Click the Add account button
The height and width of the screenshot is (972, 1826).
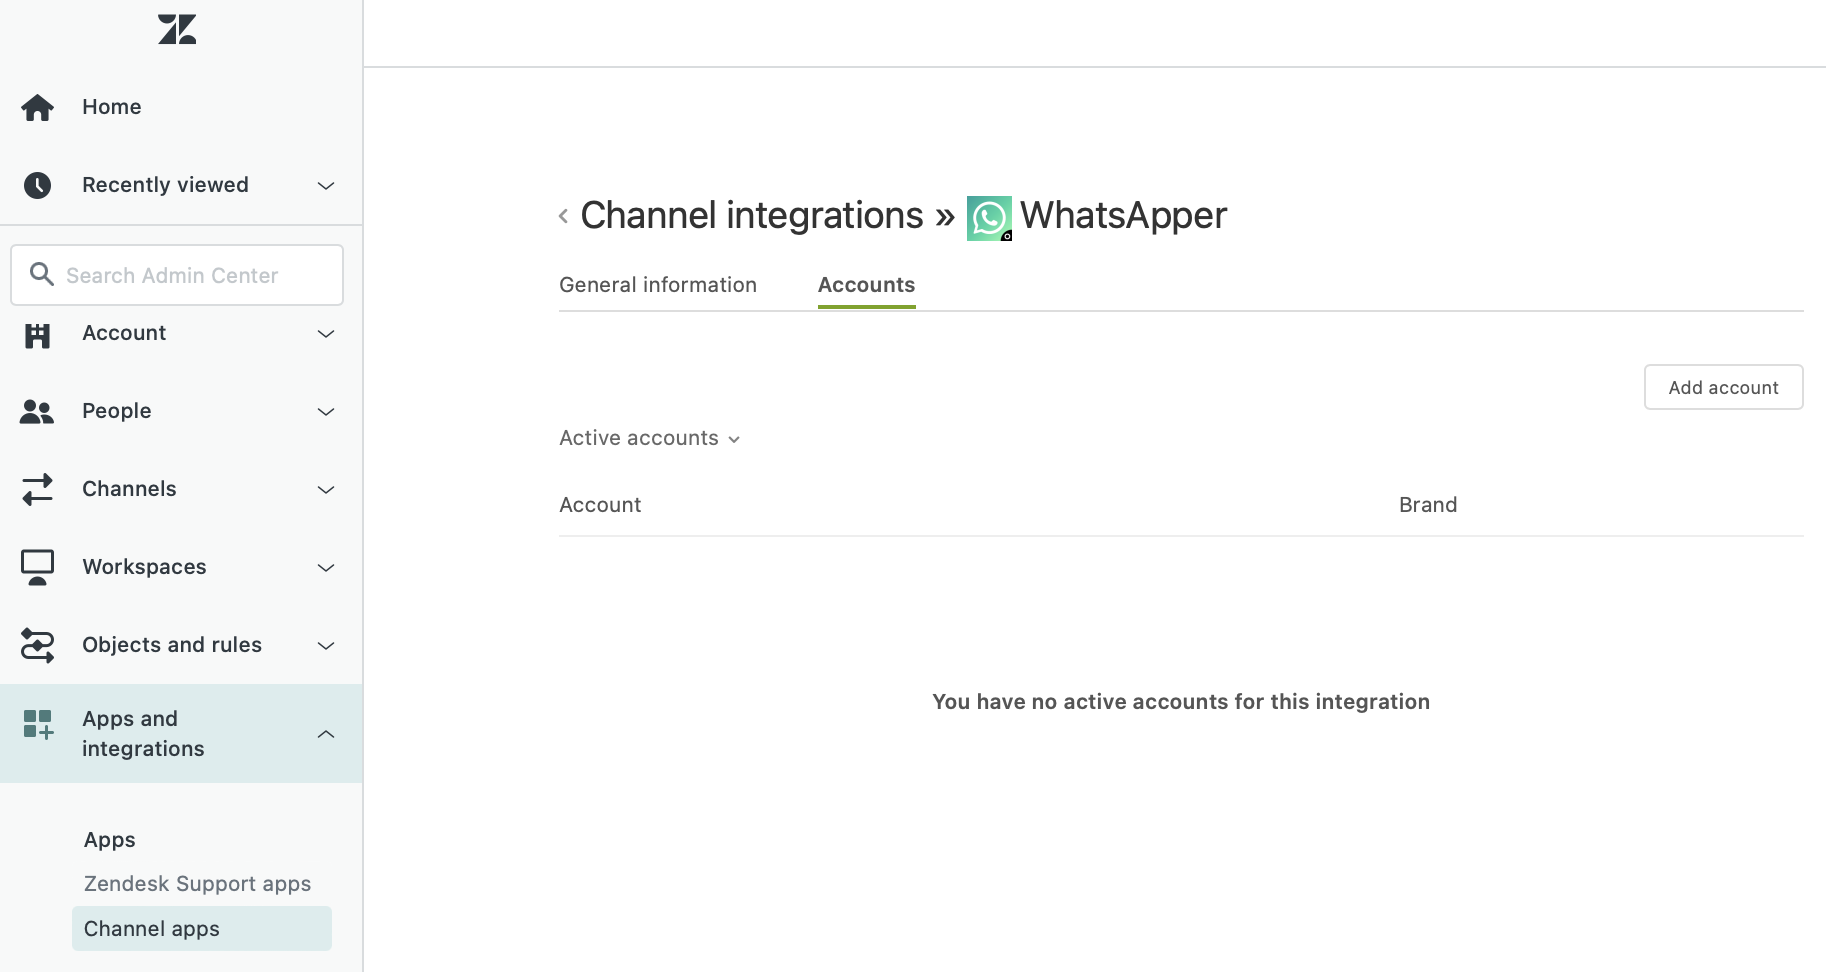(x=1723, y=387)
